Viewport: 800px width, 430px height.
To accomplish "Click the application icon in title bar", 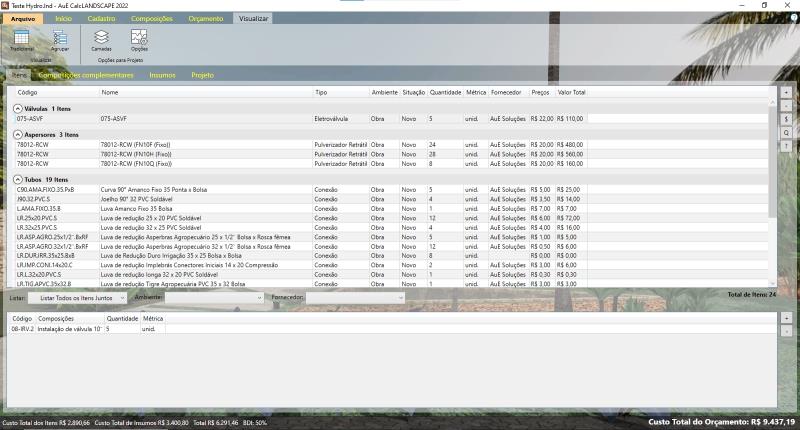I will (x=5, y=5).
